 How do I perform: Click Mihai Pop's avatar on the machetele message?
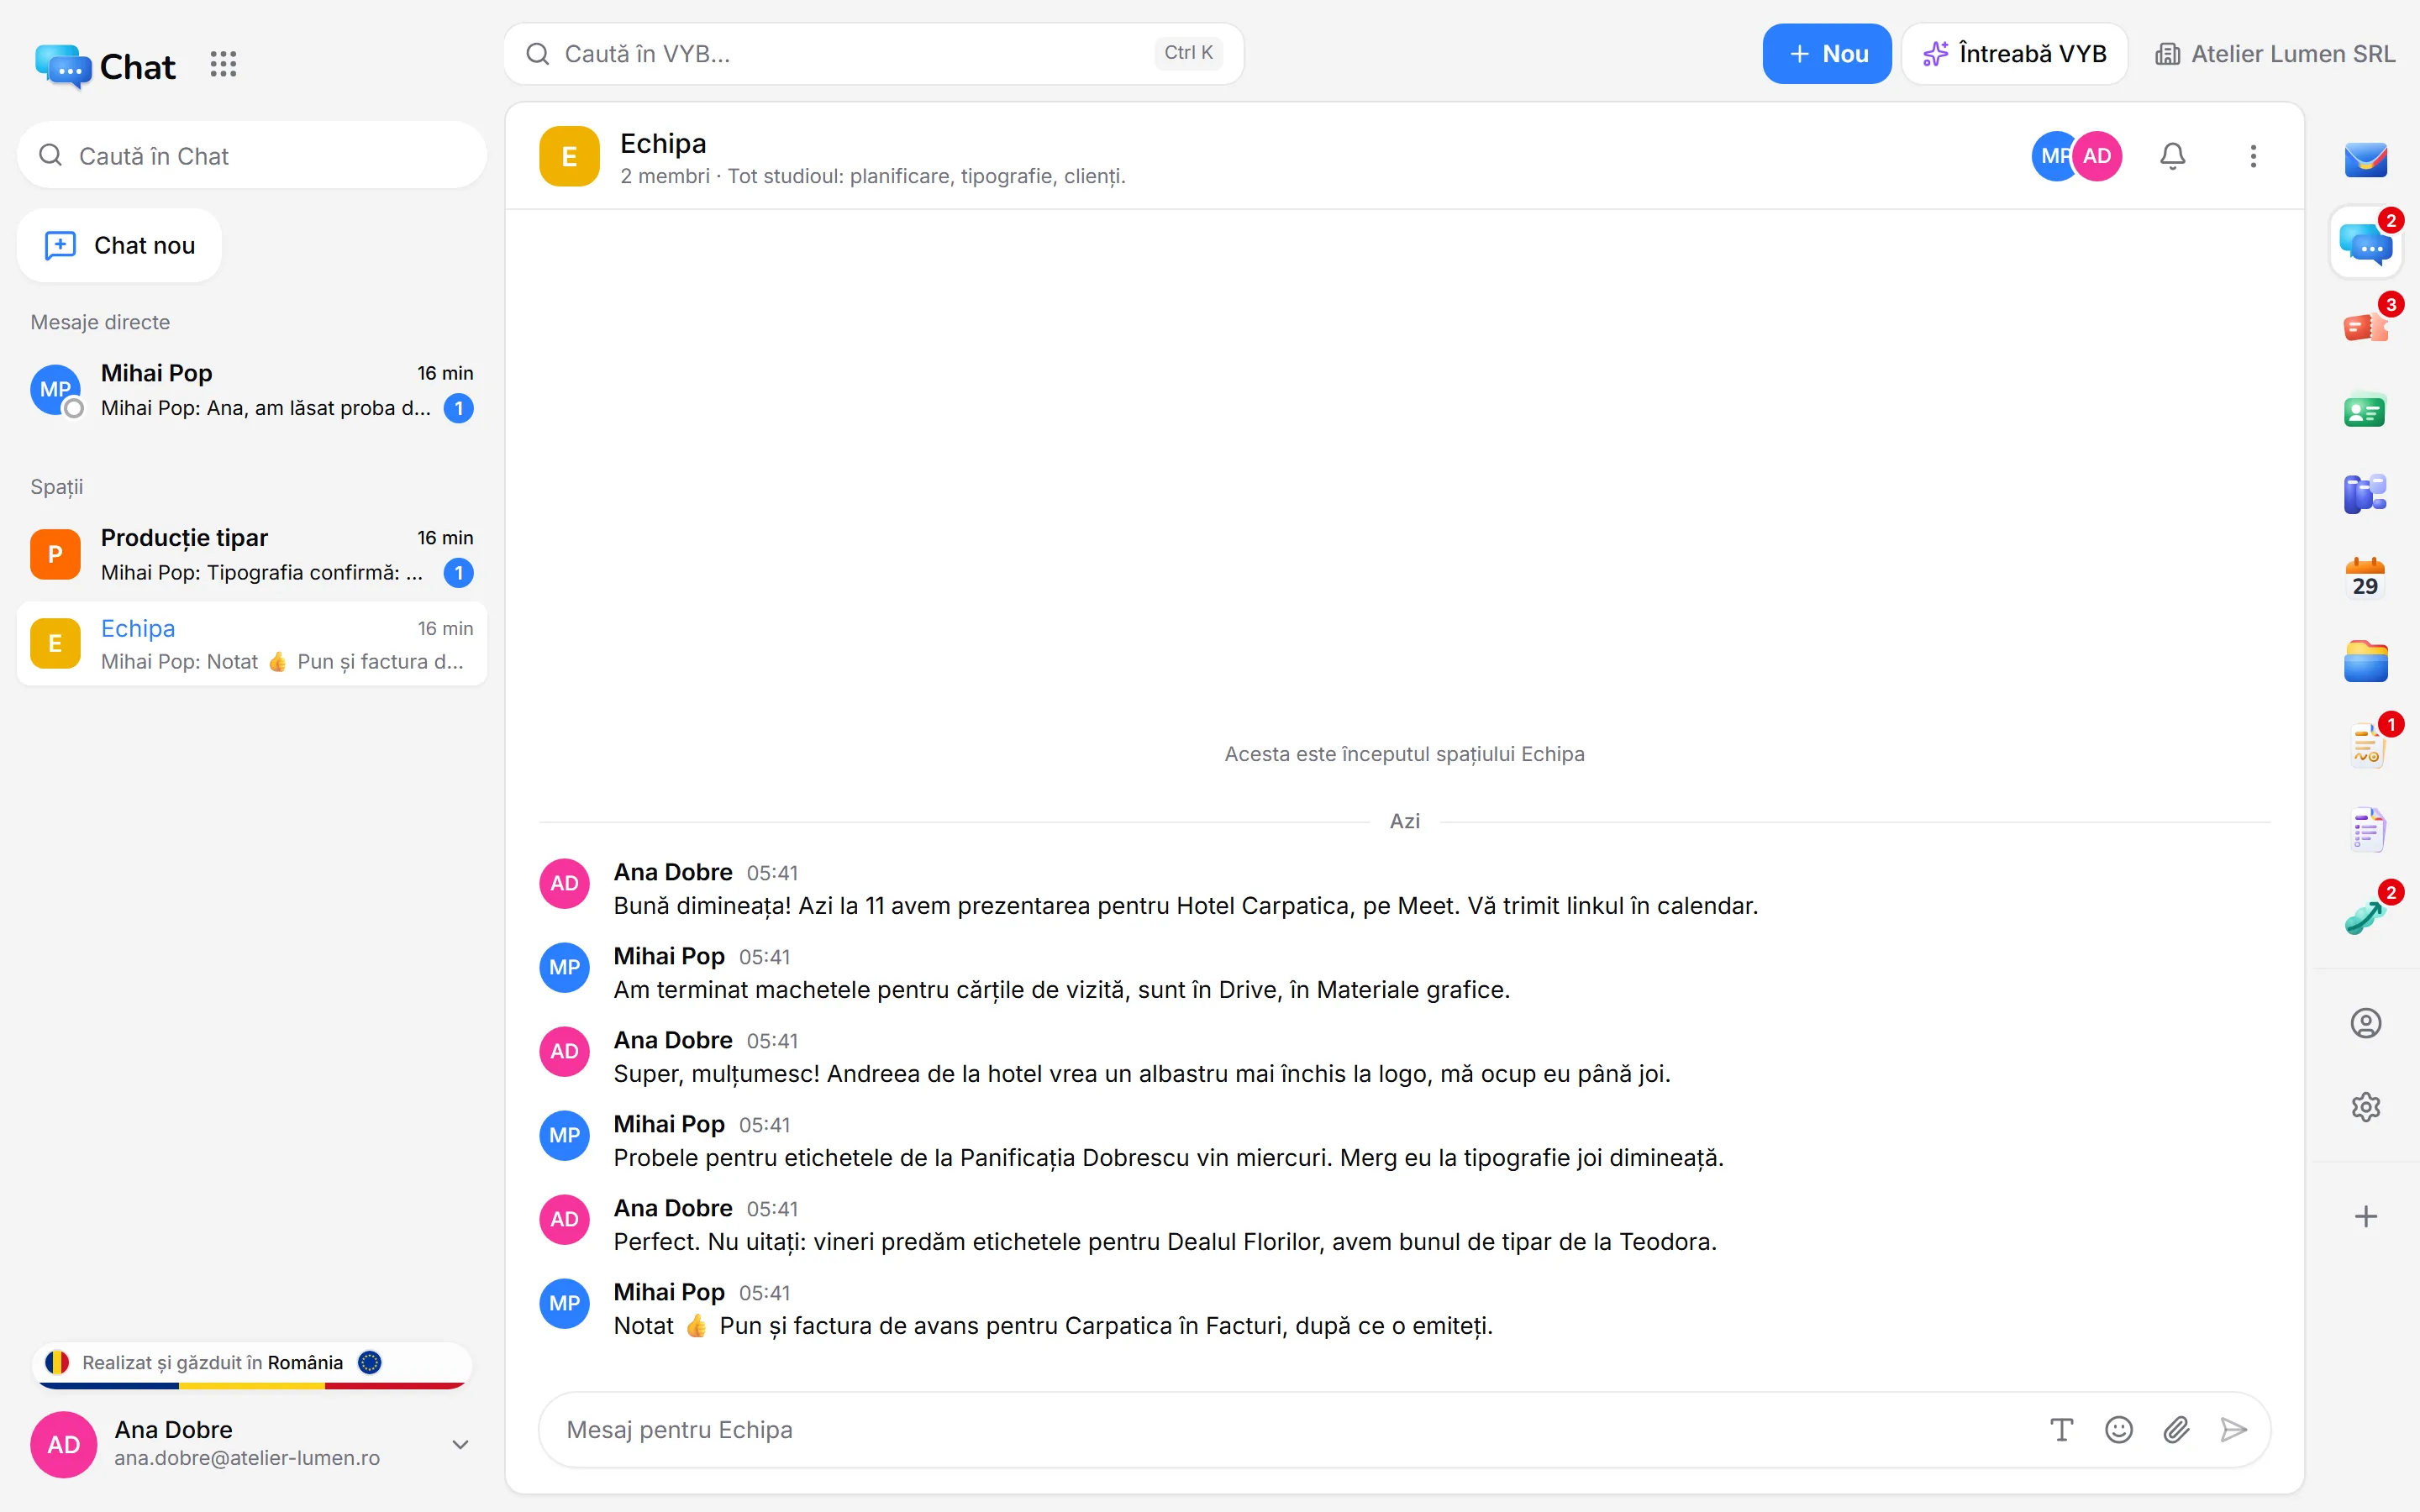[x=565, y=968]
